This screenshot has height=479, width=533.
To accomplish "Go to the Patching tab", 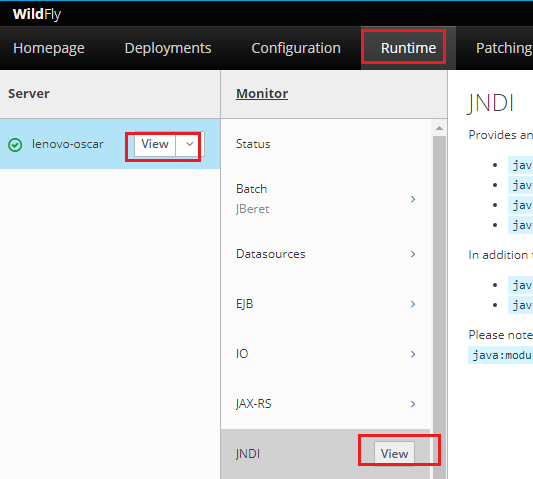I will pos(504,48).
